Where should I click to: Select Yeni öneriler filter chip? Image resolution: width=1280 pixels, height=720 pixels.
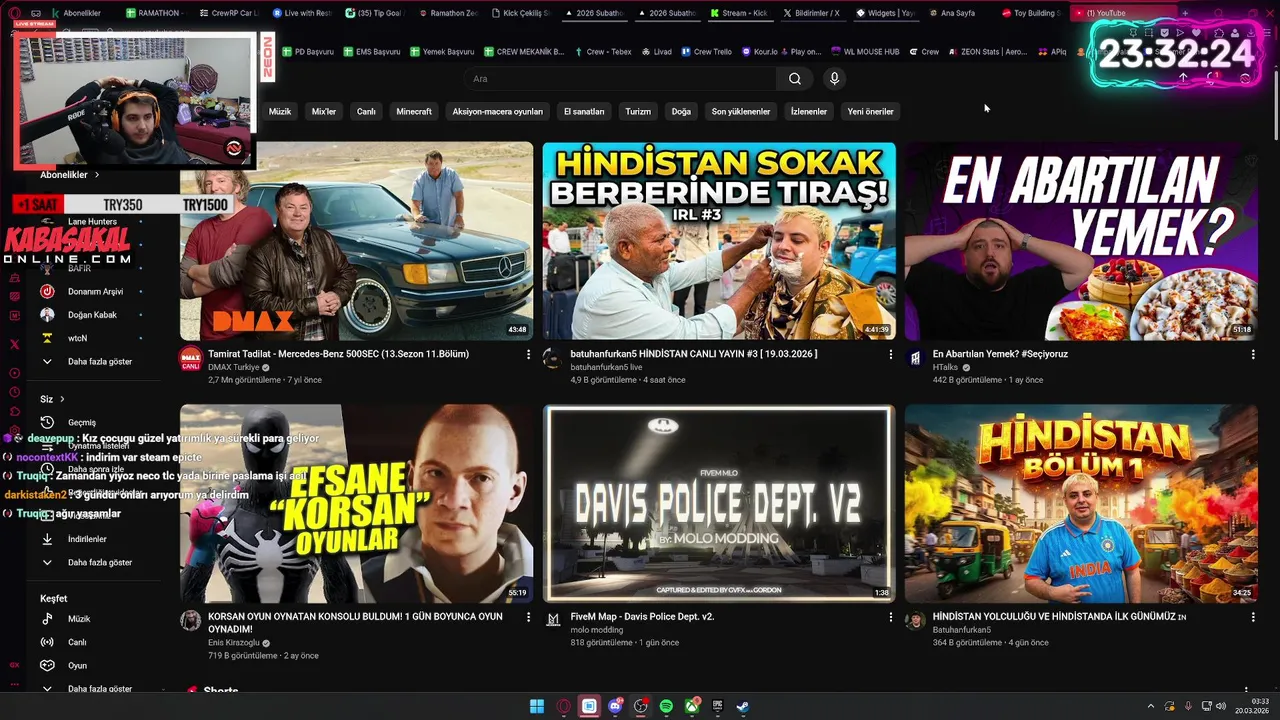pyautogui.click(x=870, y=111)
